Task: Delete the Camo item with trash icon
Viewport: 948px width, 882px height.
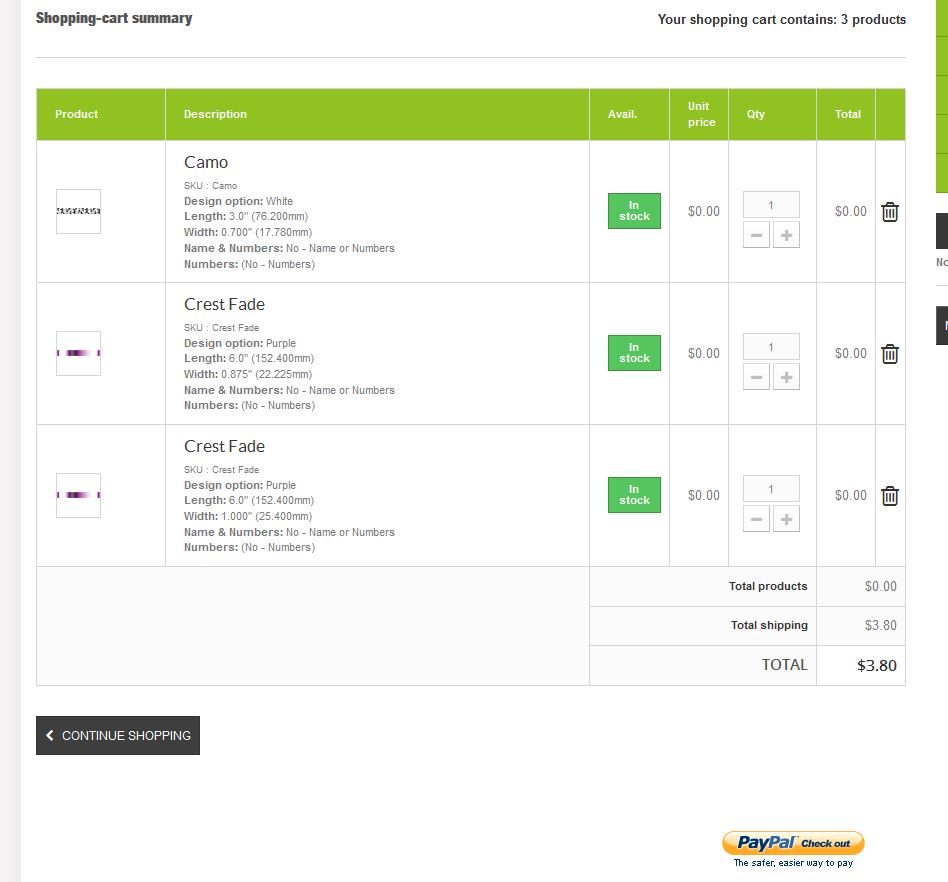Action: click(x=890, y=212)
